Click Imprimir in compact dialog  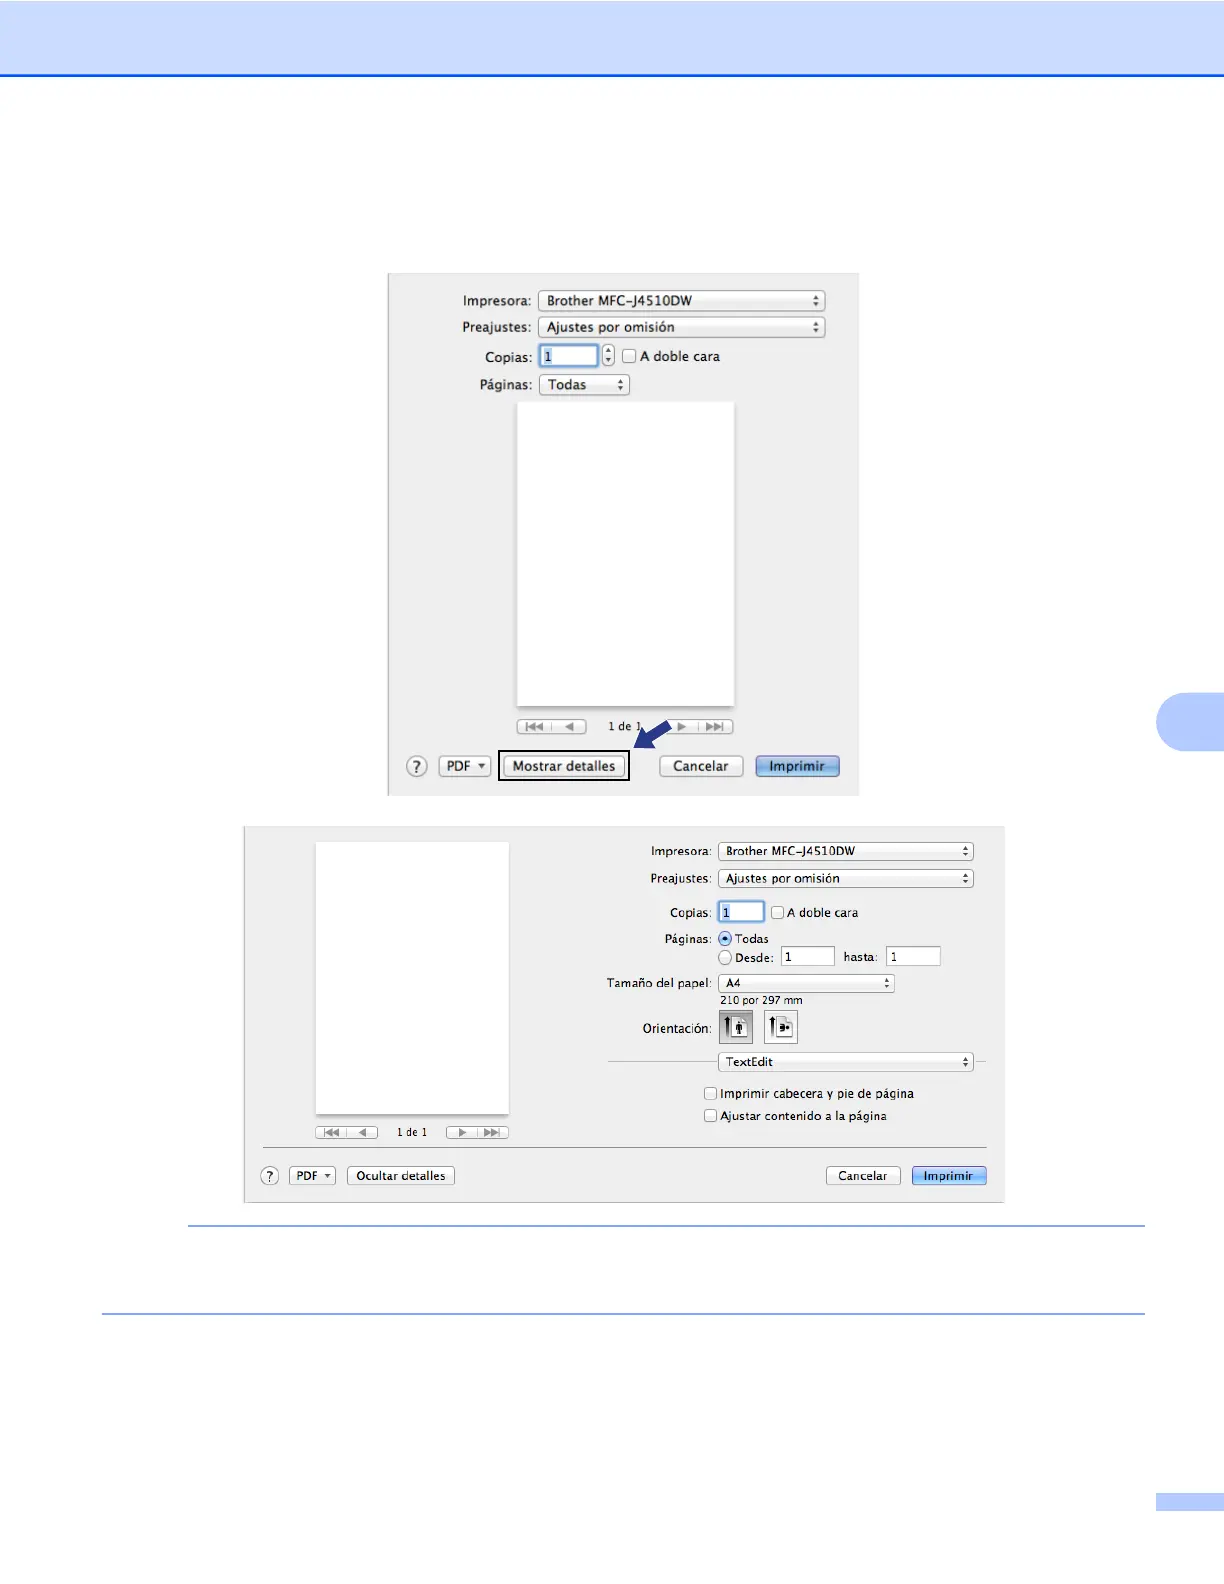pyautogui.click(x=797, y=766)
